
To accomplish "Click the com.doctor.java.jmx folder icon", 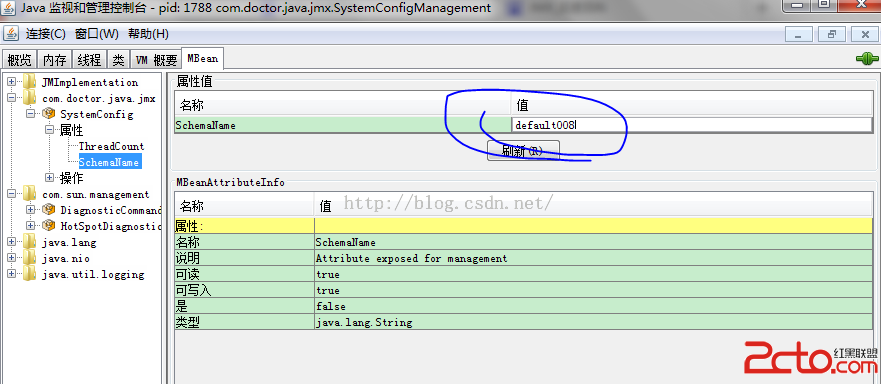I will [x=30, y=98].
